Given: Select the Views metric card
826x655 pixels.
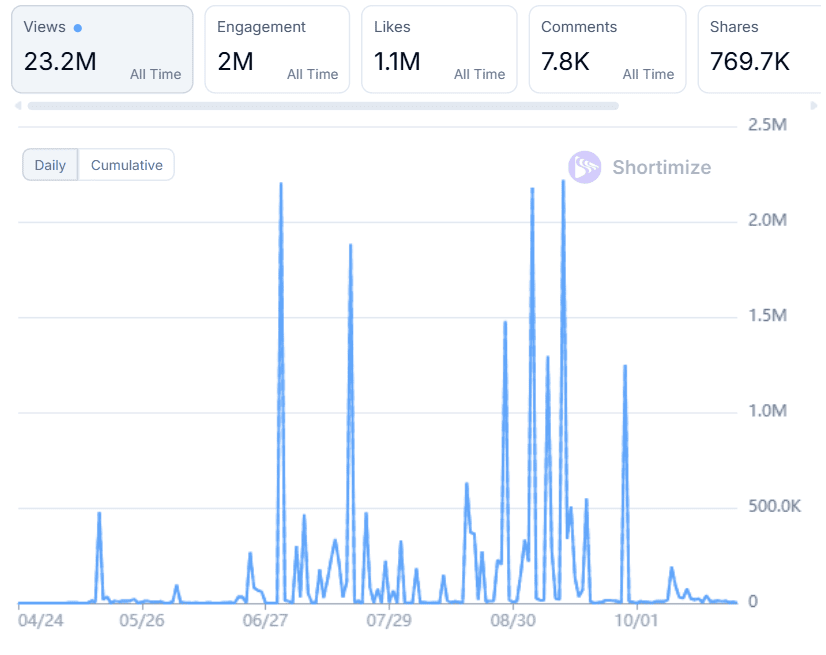Looking at the screenshot, I should [102, 49].
